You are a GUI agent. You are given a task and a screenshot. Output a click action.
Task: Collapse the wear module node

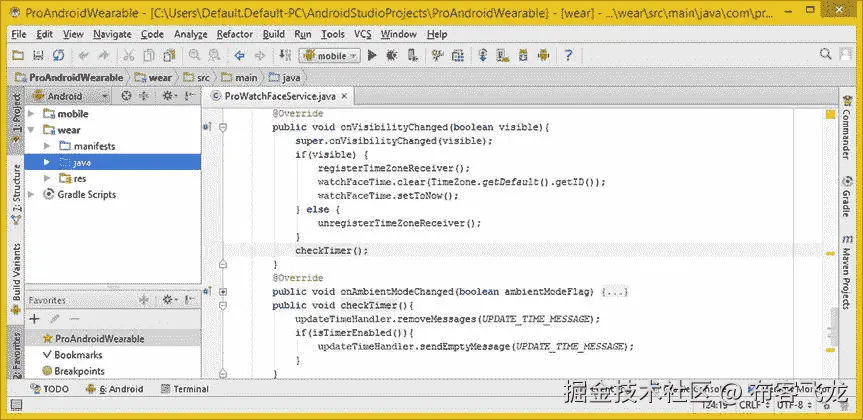31,130
